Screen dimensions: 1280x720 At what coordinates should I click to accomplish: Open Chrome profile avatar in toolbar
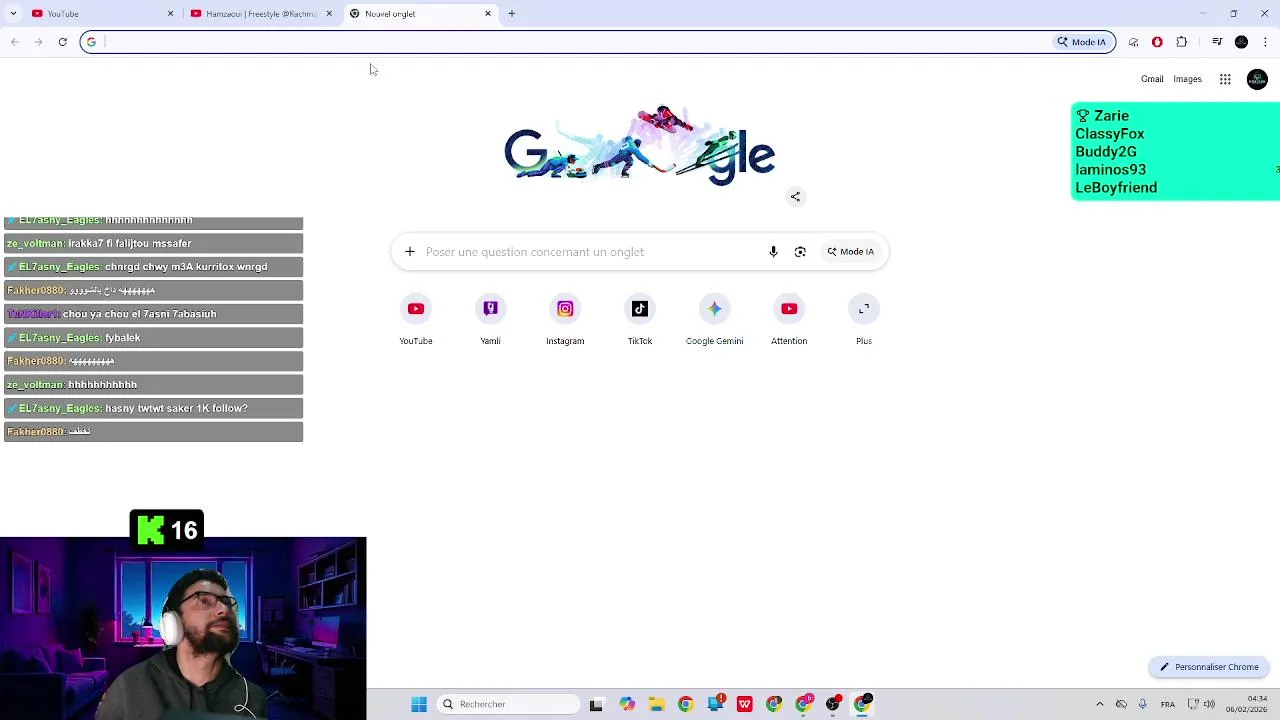[1241, 42]
